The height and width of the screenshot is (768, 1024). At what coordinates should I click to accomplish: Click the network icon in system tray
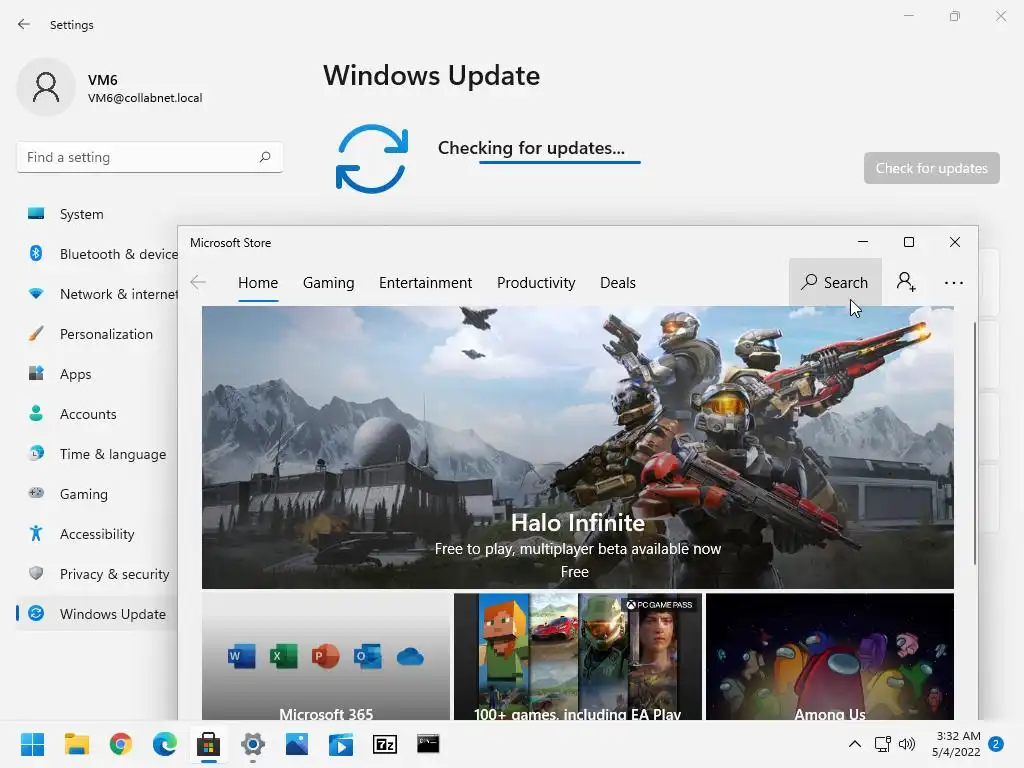point(882,744)
